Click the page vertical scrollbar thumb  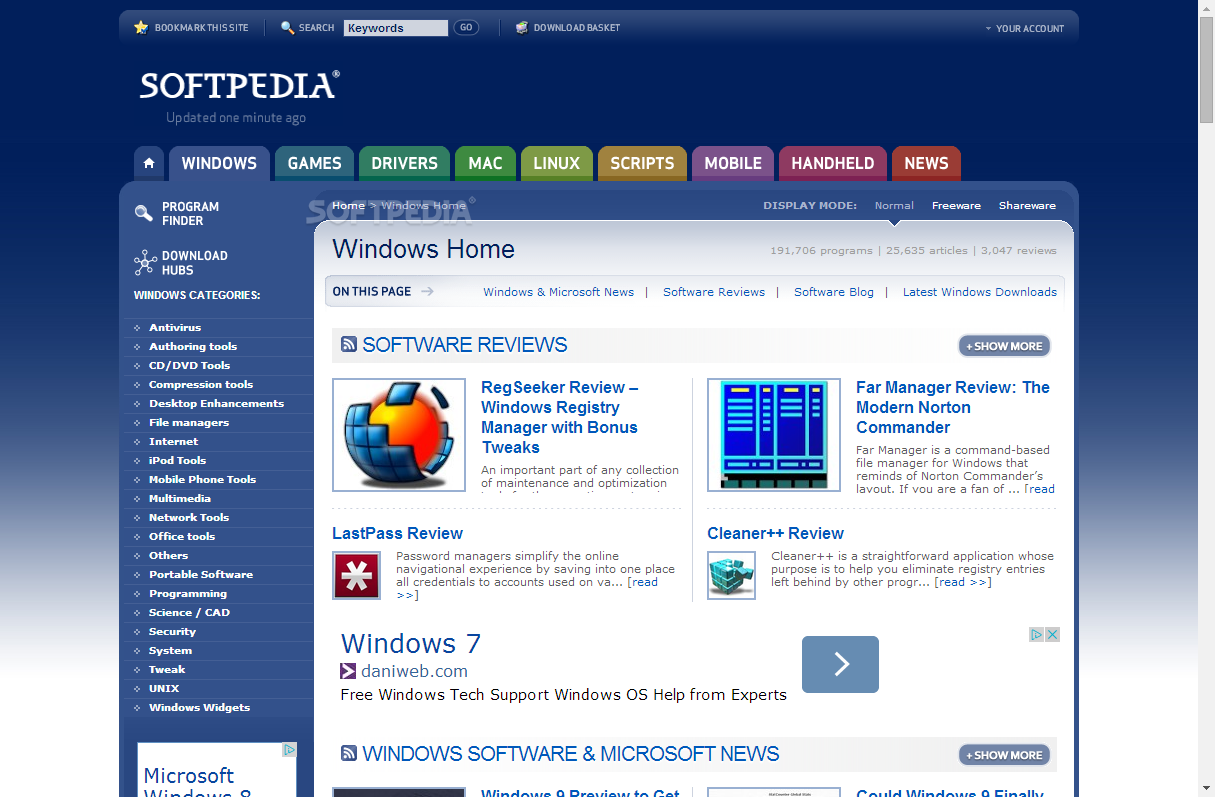pyautogui.click(x=1206, y=69)
